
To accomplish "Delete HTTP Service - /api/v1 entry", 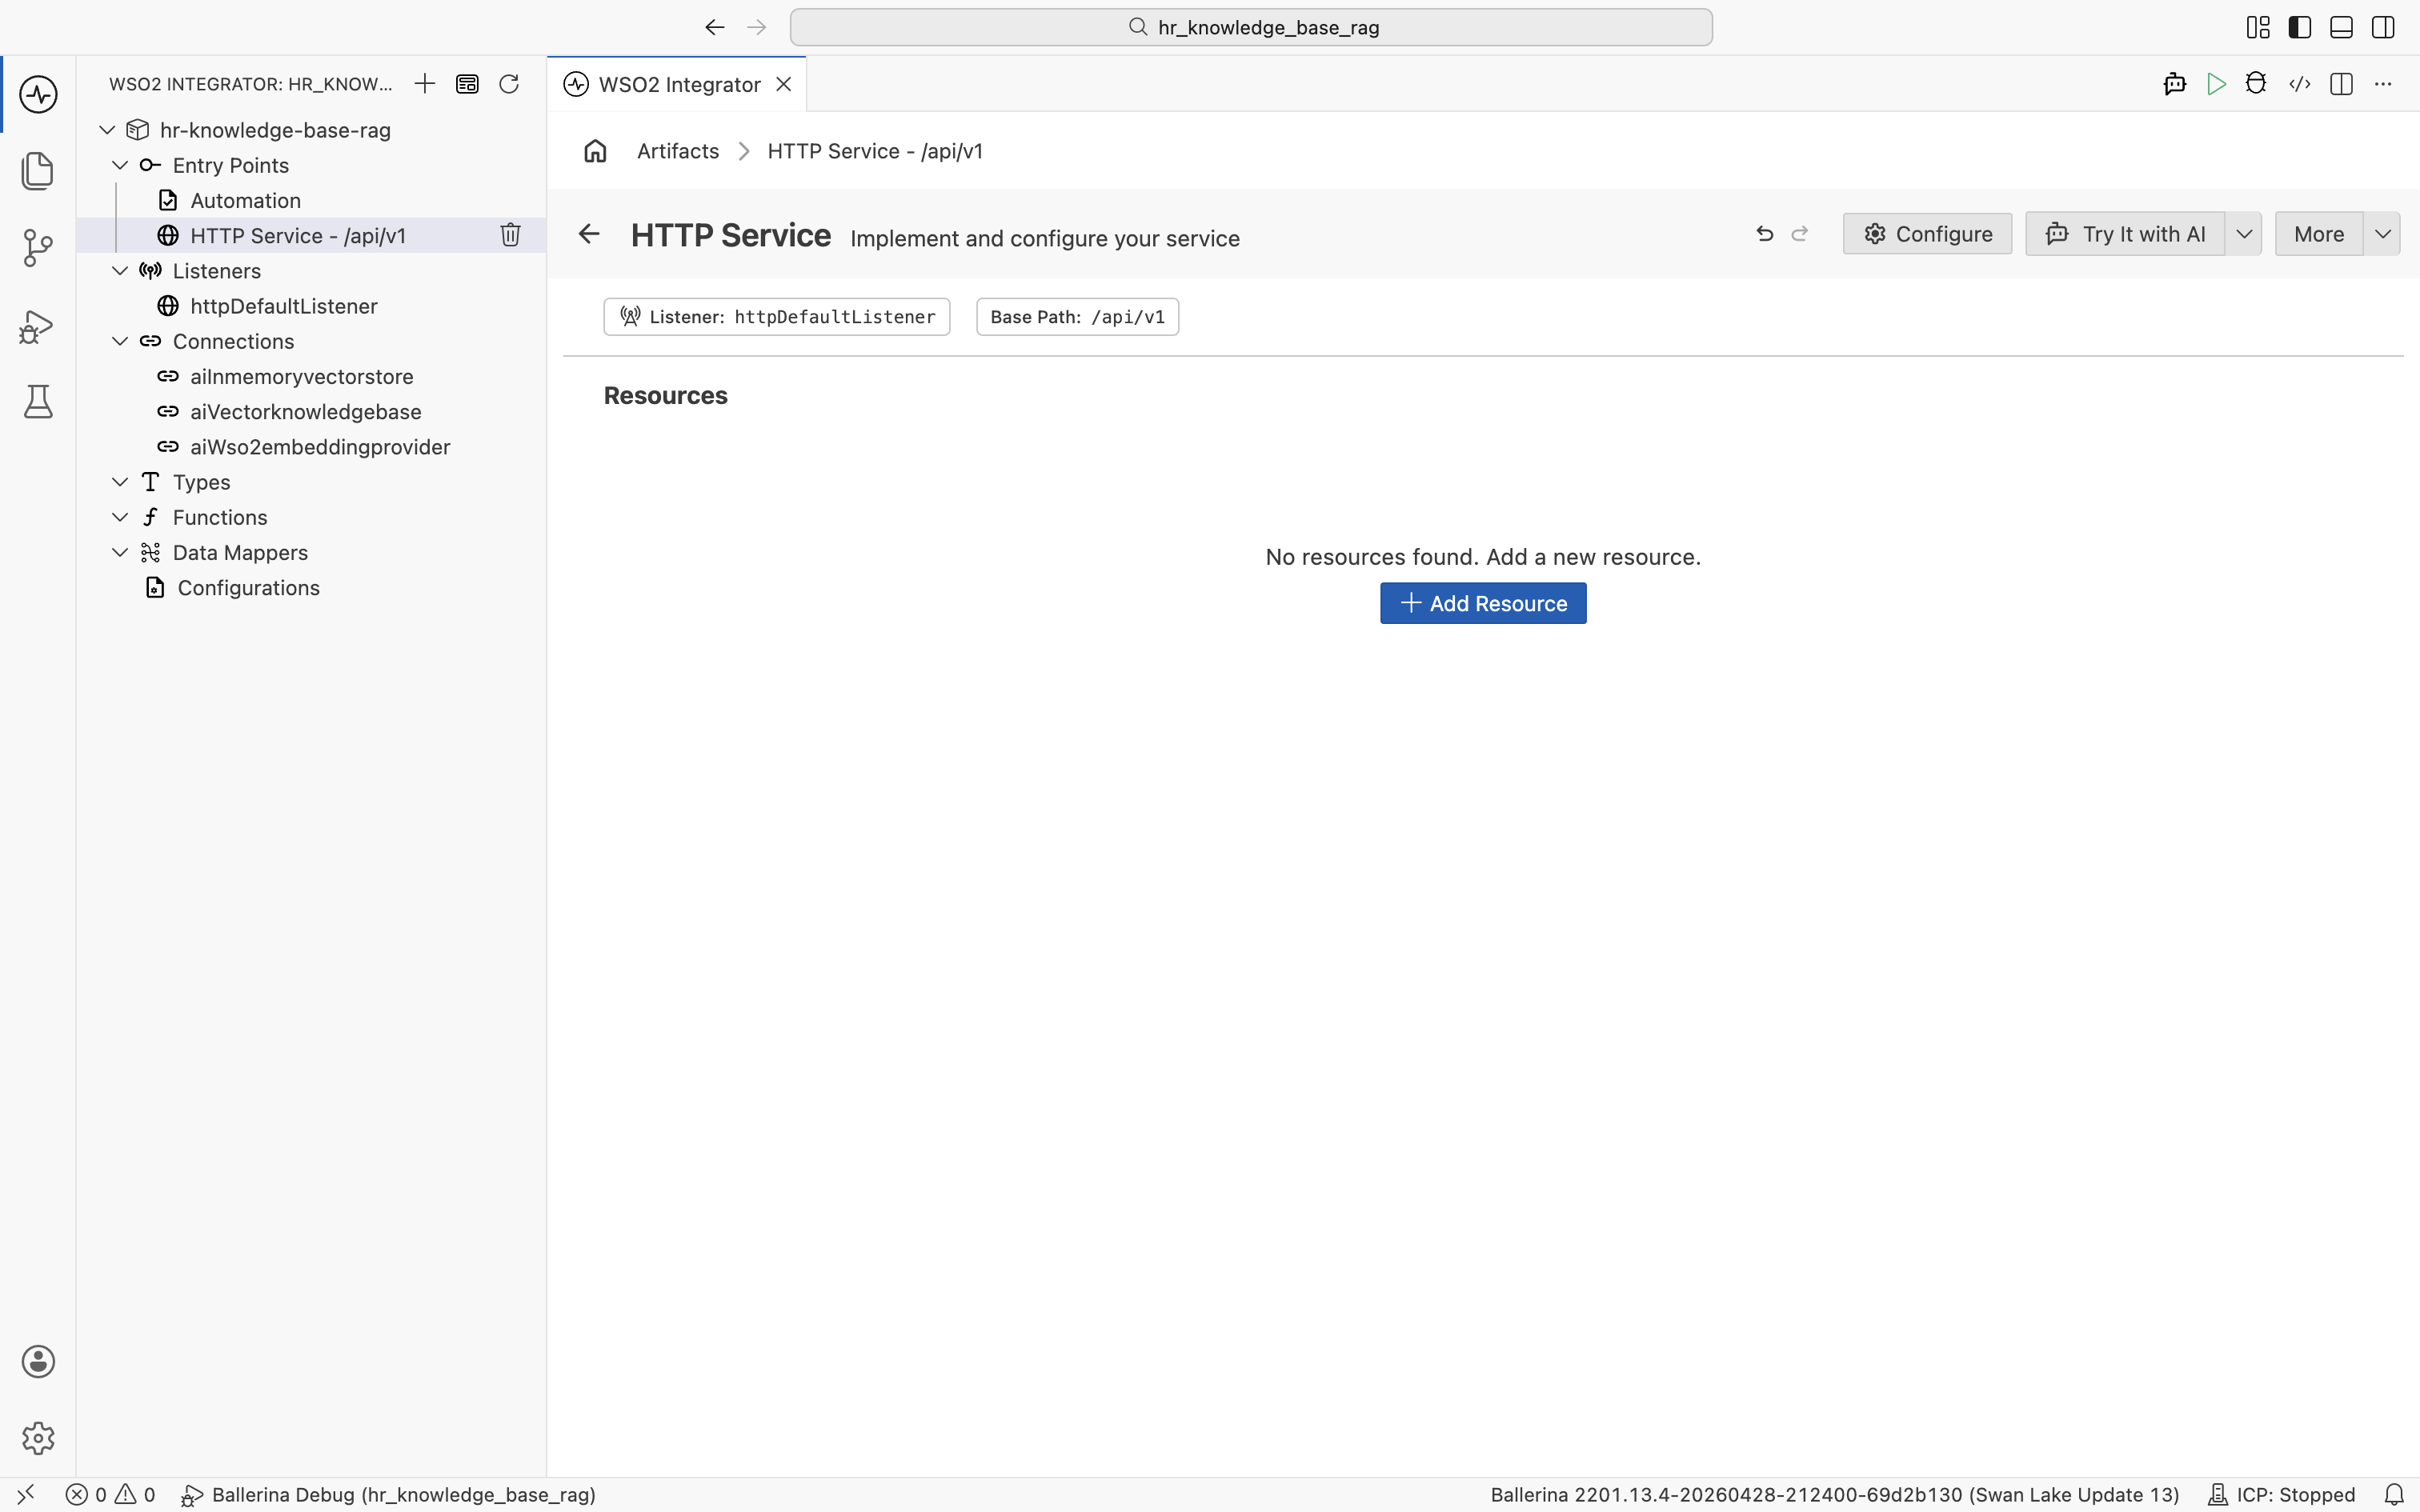I will point(510,235).
